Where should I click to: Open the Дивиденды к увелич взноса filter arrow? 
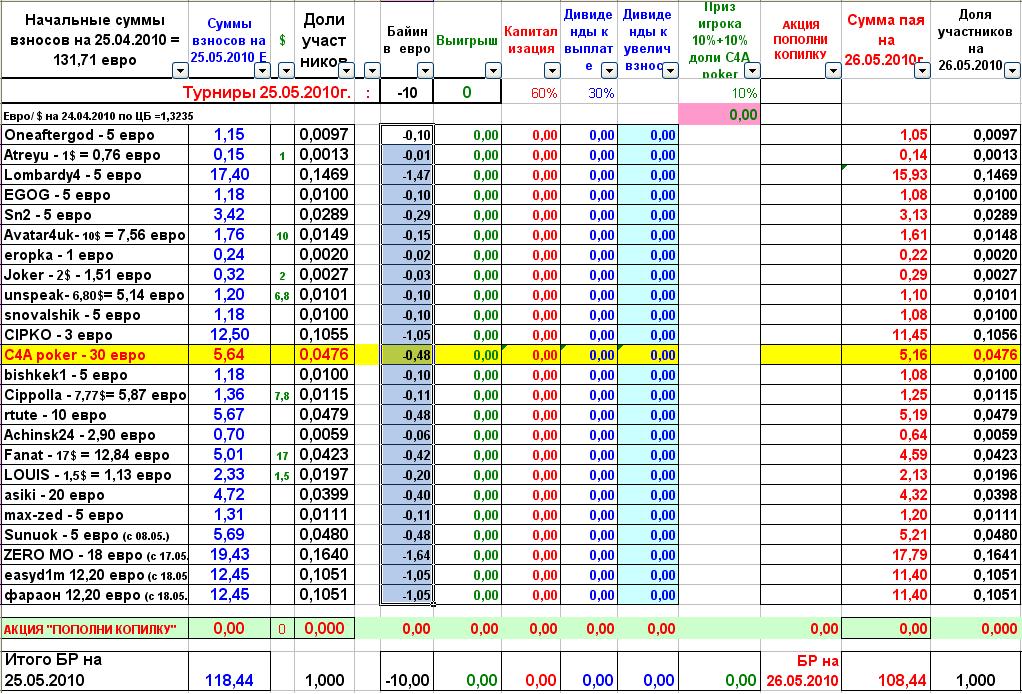pos(670,70)
